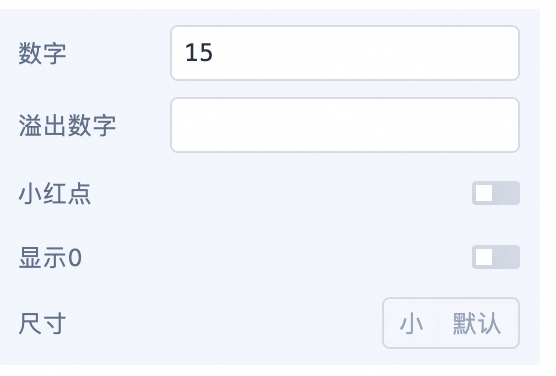Image resolution: width=556 pixels, height=376 pixels.
Task: Click the grey track of 显示0 switch
Action: click(506, 257)
